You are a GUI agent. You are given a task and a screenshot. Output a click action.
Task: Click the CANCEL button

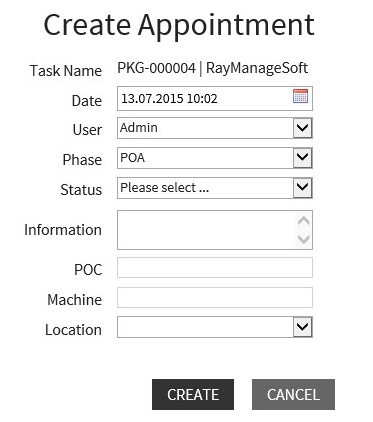(293, 394)
